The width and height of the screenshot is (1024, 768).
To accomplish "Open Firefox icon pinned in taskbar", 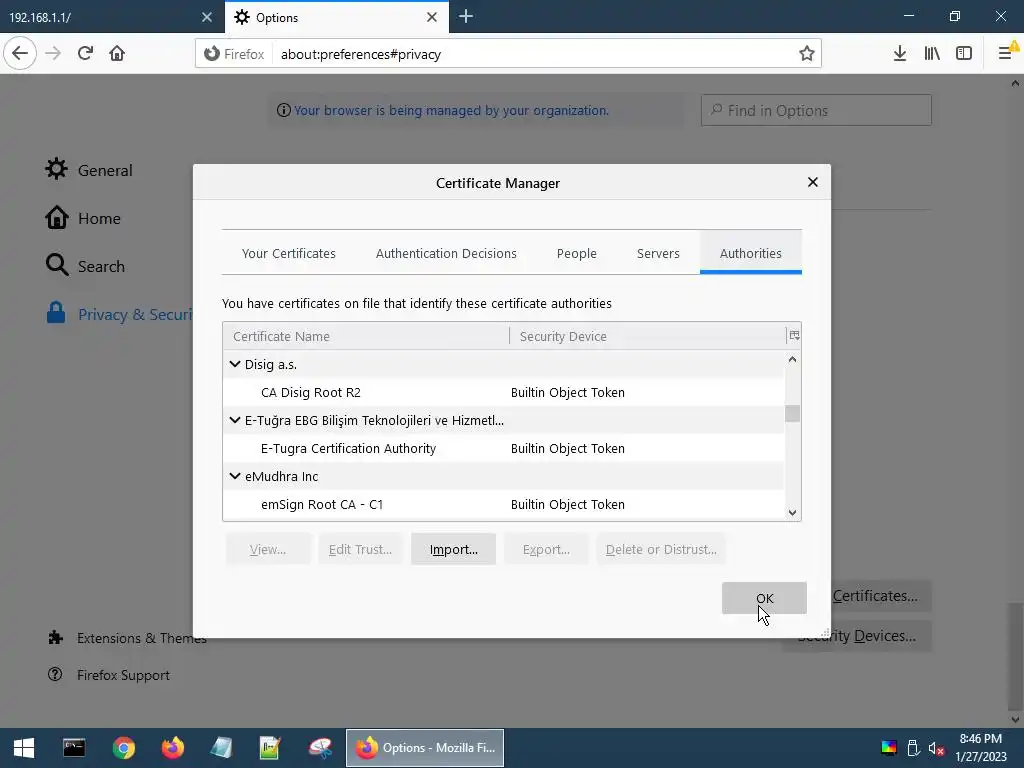I will click(x=173, y=748).
